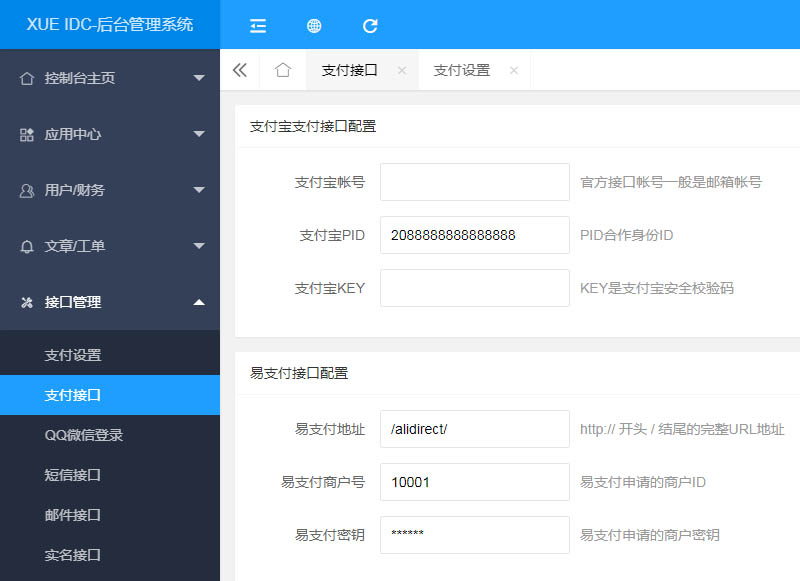
Task: Click the 支付宝帐号 field label
Action: [330, 182]
